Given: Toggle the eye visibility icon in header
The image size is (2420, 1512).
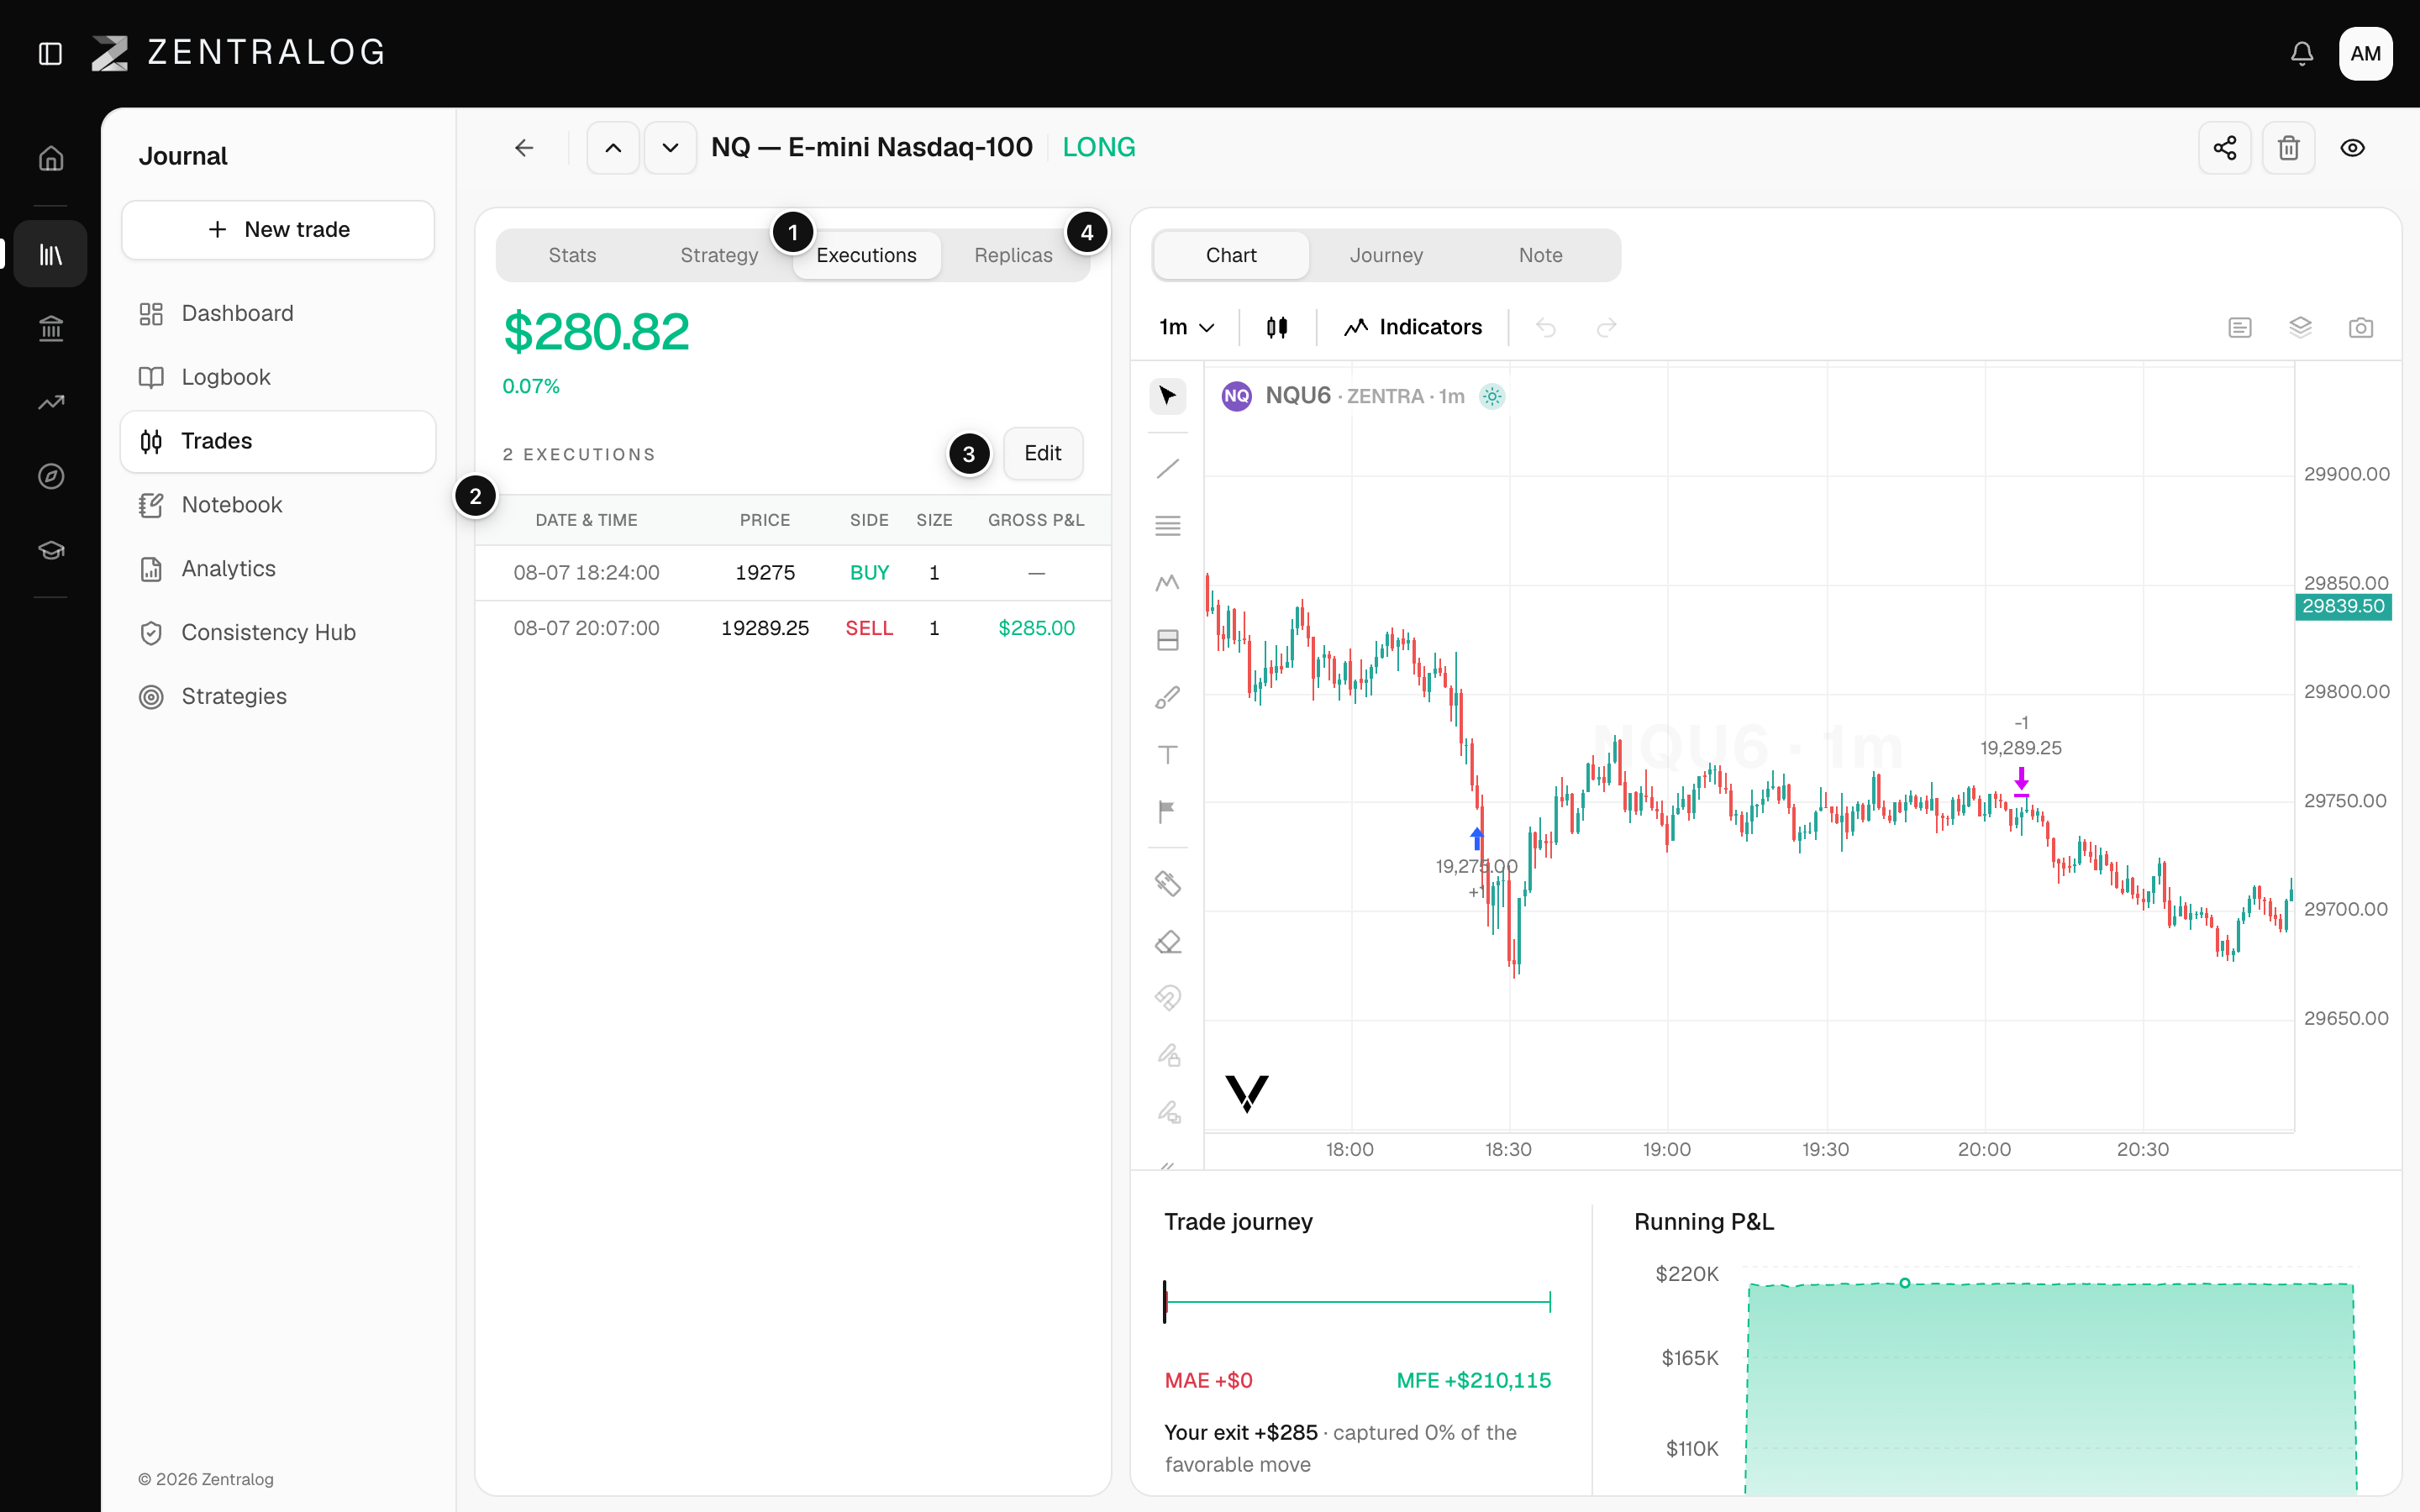Looking at the screenshot, I should pyautogui.click(x=2352, y=148).
